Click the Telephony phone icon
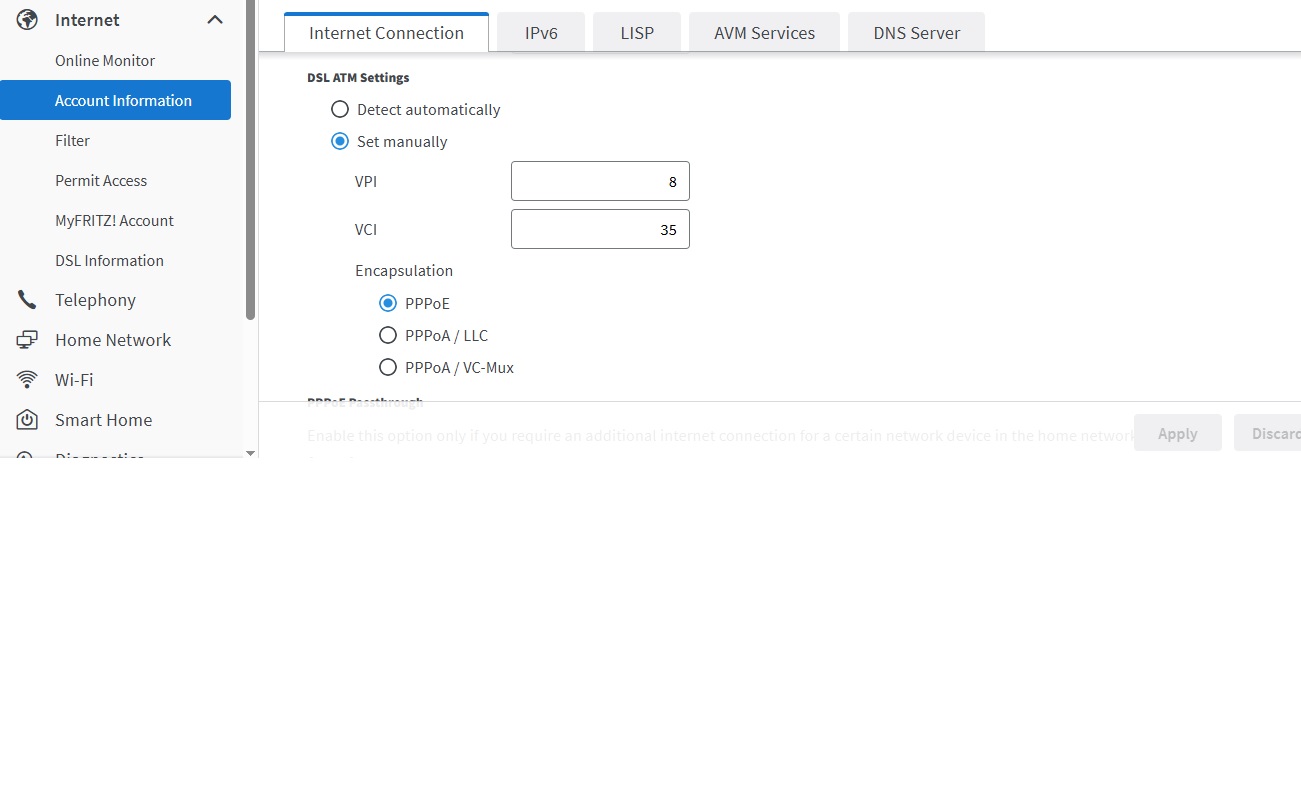Screen dimensions: 1301x800 point(27,300)
